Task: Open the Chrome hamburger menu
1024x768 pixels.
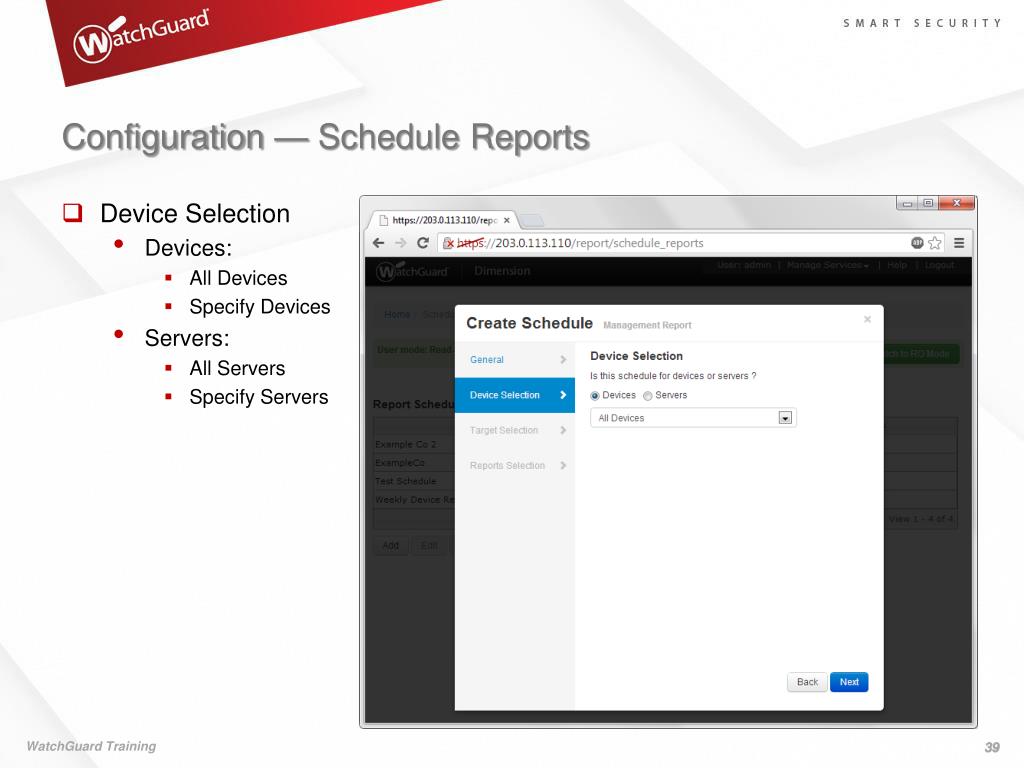Action: [959, 243]
